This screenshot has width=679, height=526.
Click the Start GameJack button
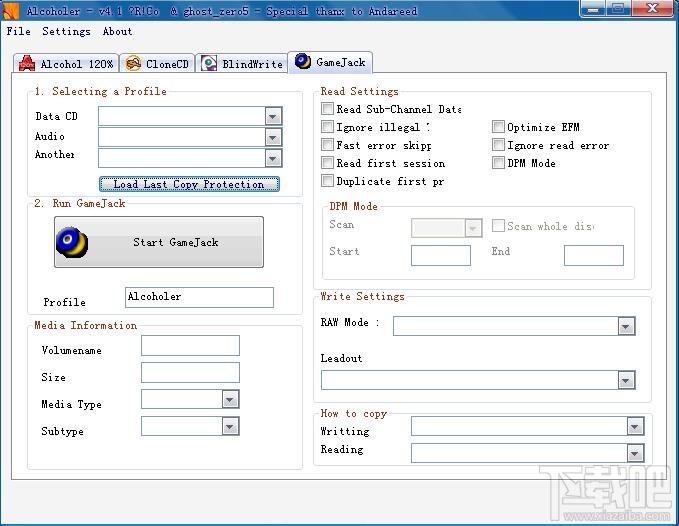coord(159,242)
